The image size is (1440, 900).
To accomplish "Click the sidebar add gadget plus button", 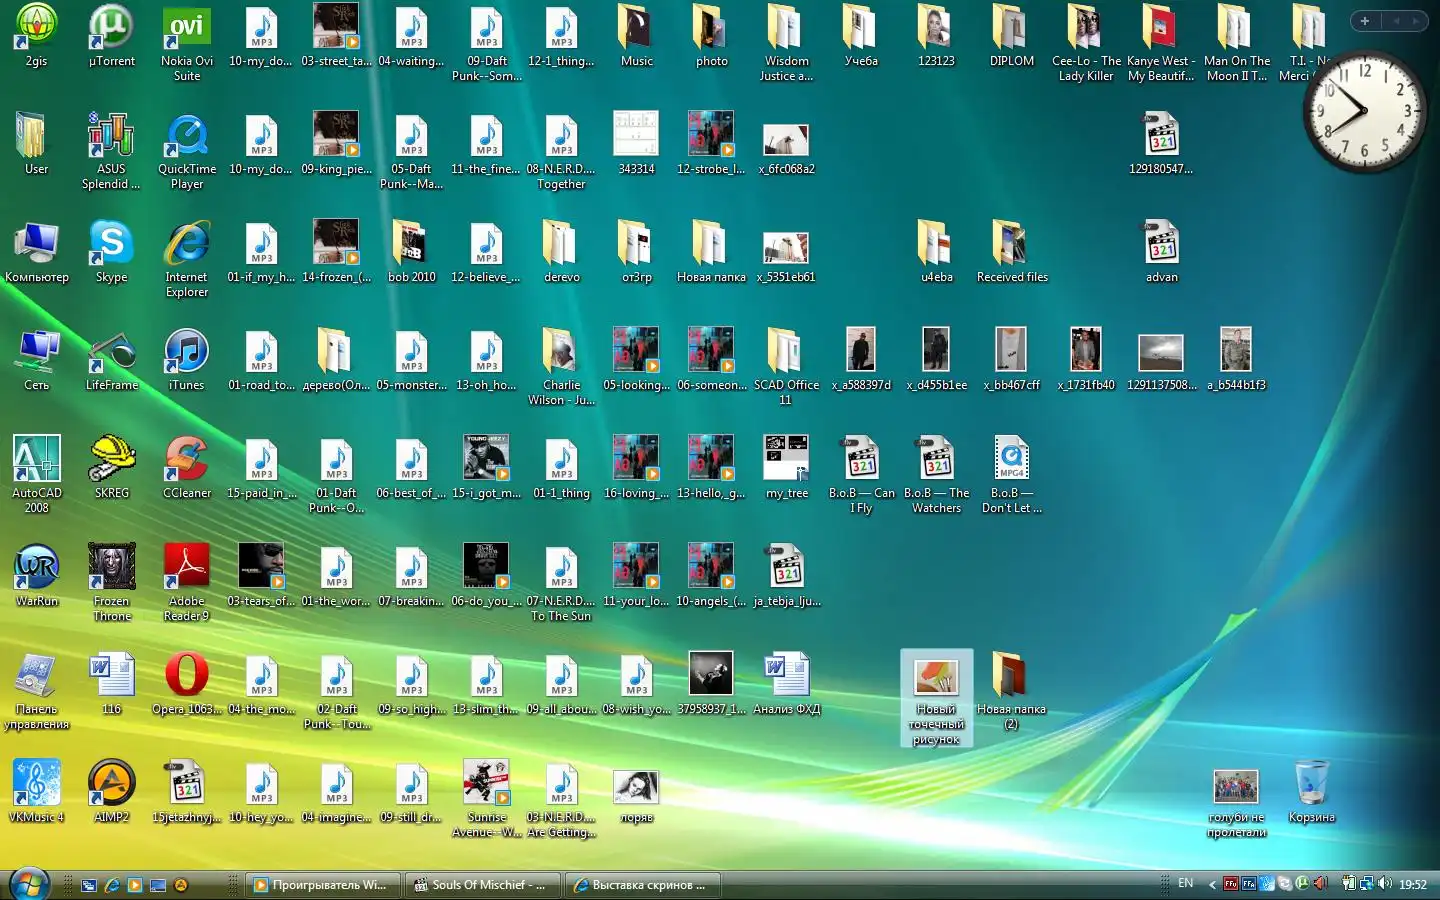I will click(x=1364, y=21).
